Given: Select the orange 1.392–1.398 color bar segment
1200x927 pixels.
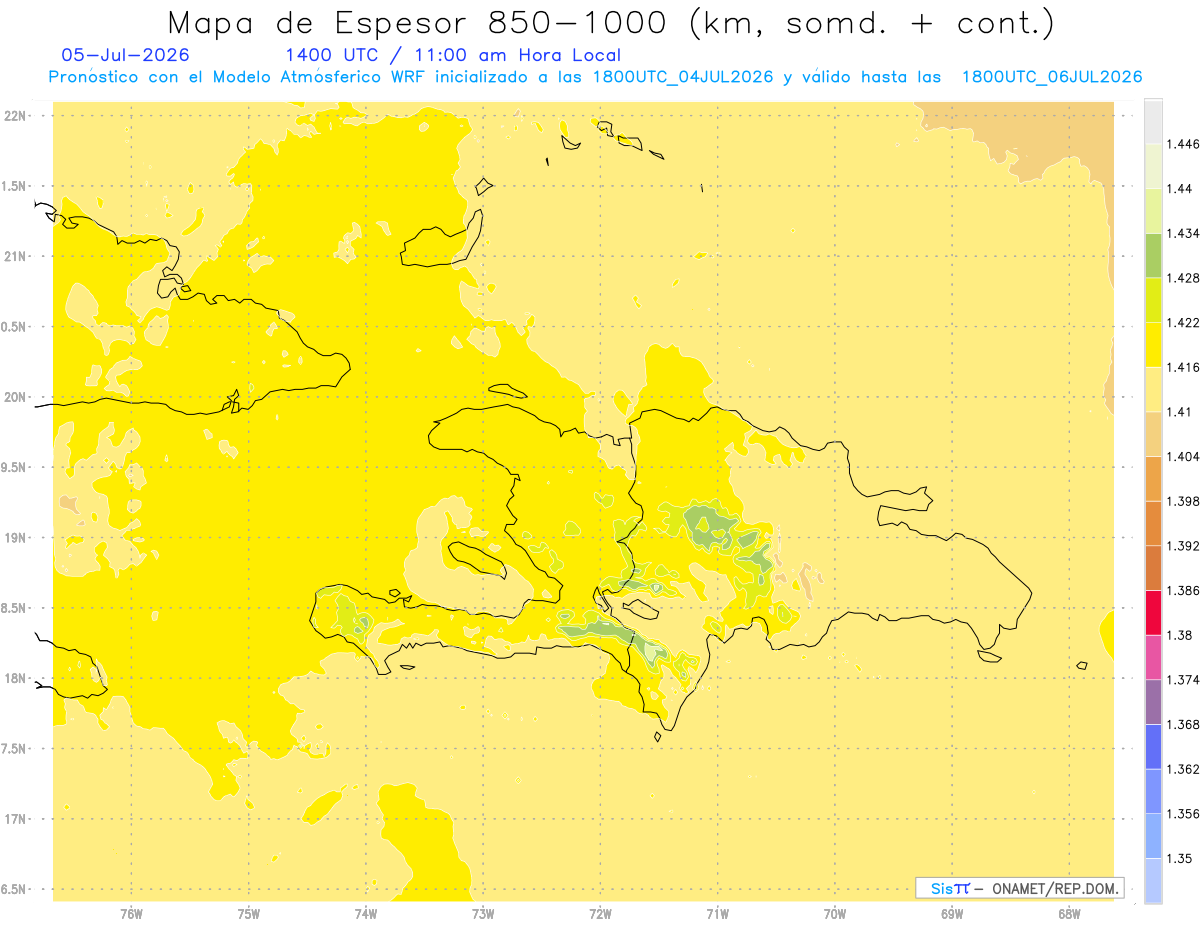Looking at the screenshot, I should point(1153,523).
